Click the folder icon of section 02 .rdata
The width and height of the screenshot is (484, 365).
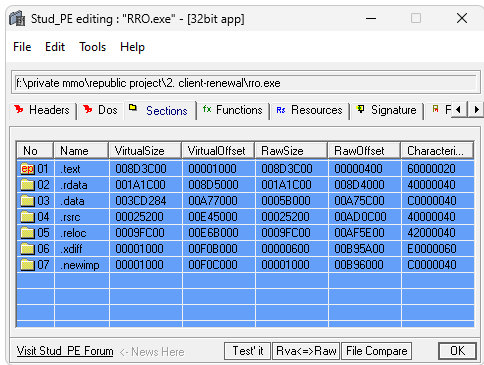[27, 185]
